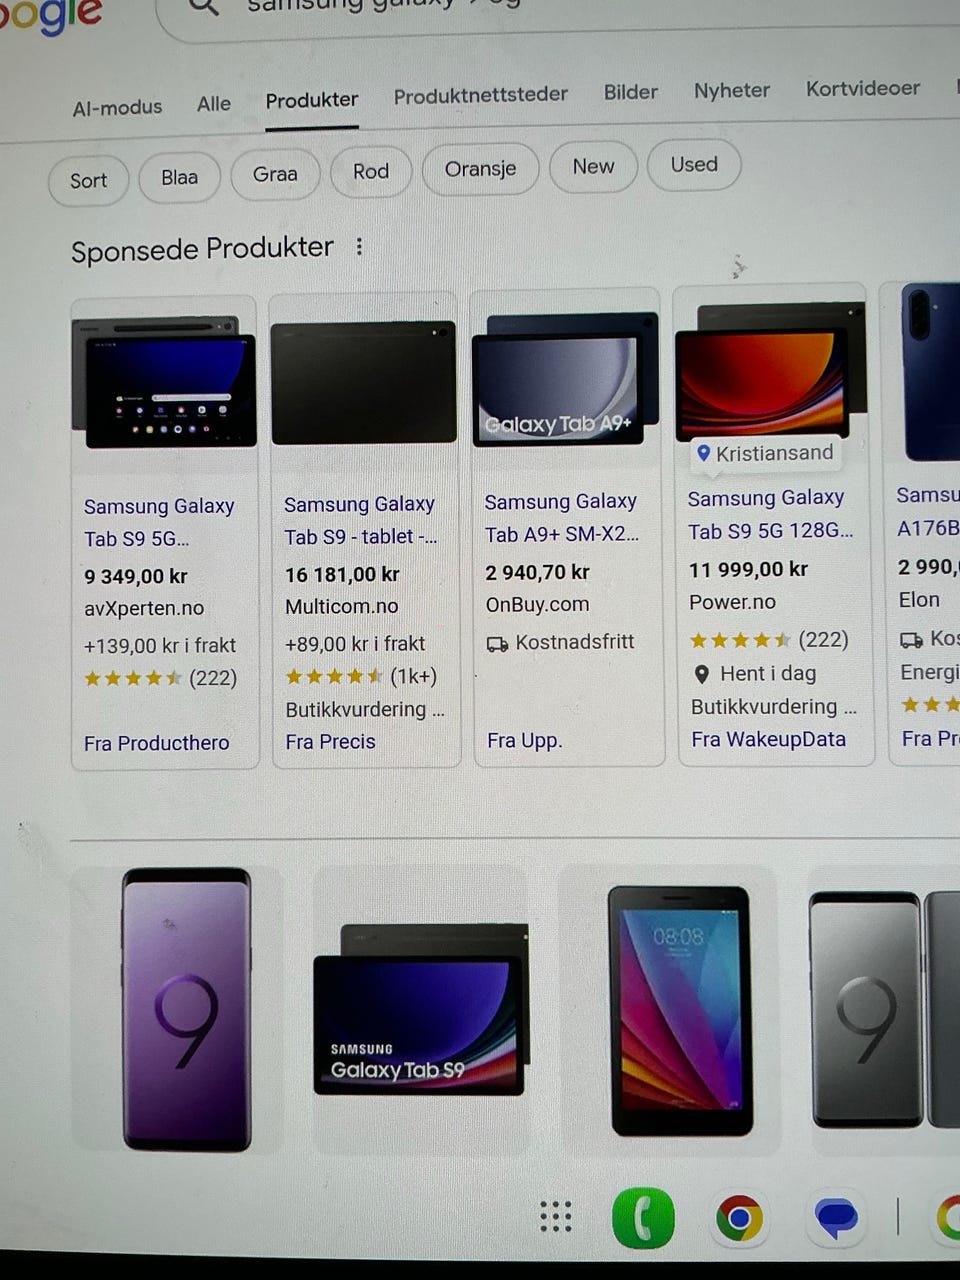Viewport: 960px width, 1280px height.
Task: Open the tablet image showing 08:08
Action: [x=680, y=1010]
